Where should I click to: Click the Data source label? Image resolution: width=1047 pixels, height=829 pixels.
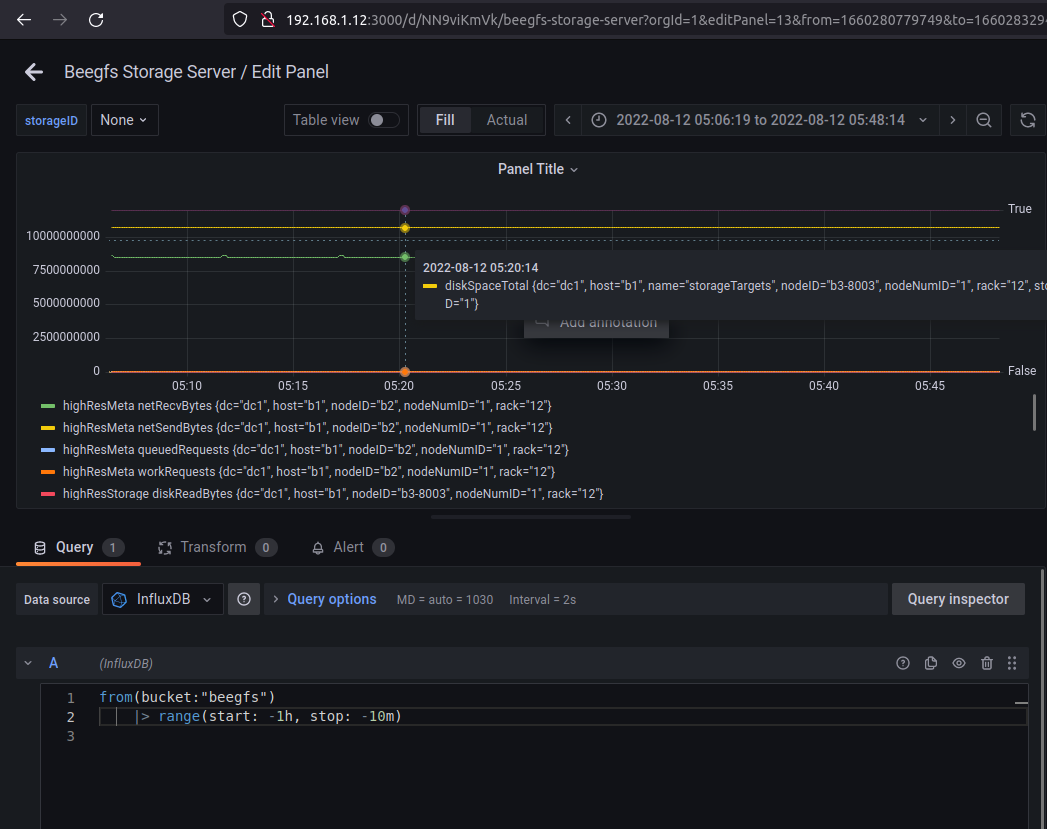(x=57, y=599)
